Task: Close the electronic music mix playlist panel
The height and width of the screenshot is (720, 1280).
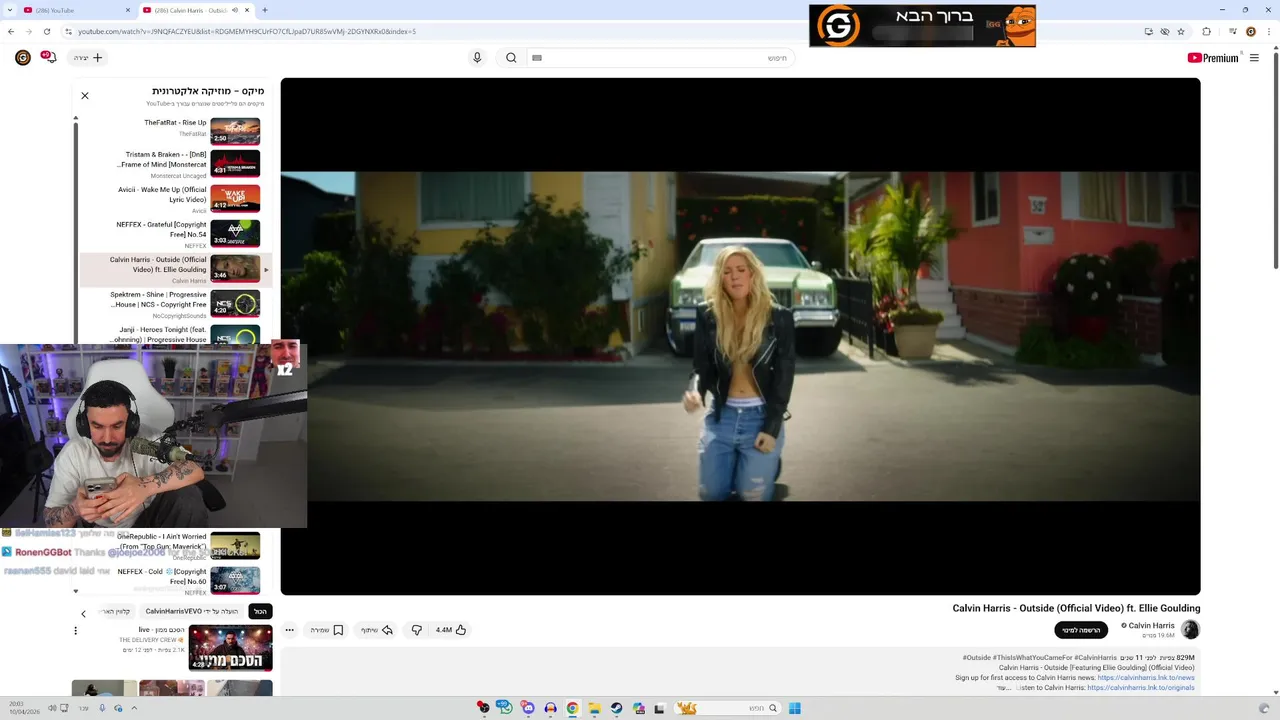Action: pyautogui.click(x=85, y=96)
